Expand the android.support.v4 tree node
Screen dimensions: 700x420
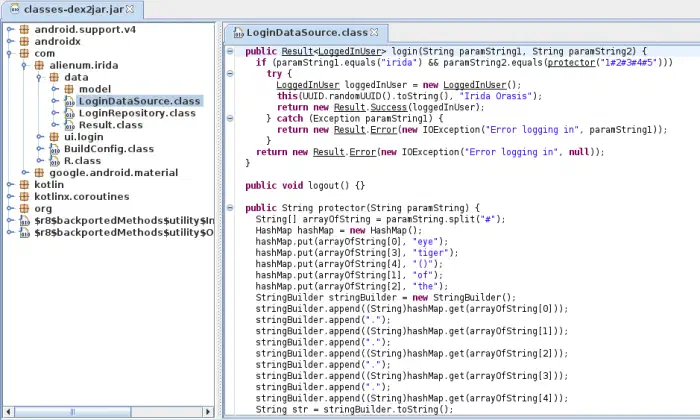(x=10, y=29)
